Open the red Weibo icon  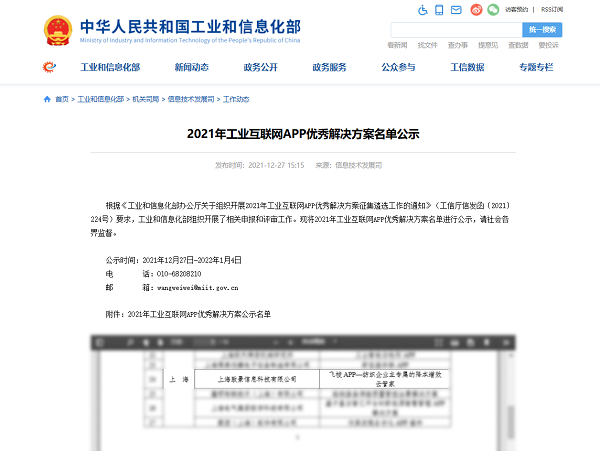tap(476, 10)
